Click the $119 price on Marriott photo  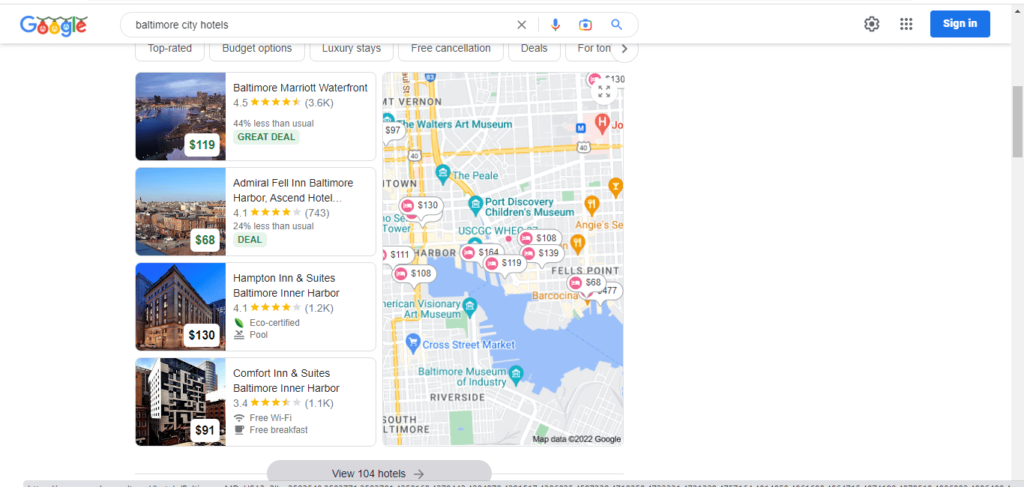coord(202,145)
